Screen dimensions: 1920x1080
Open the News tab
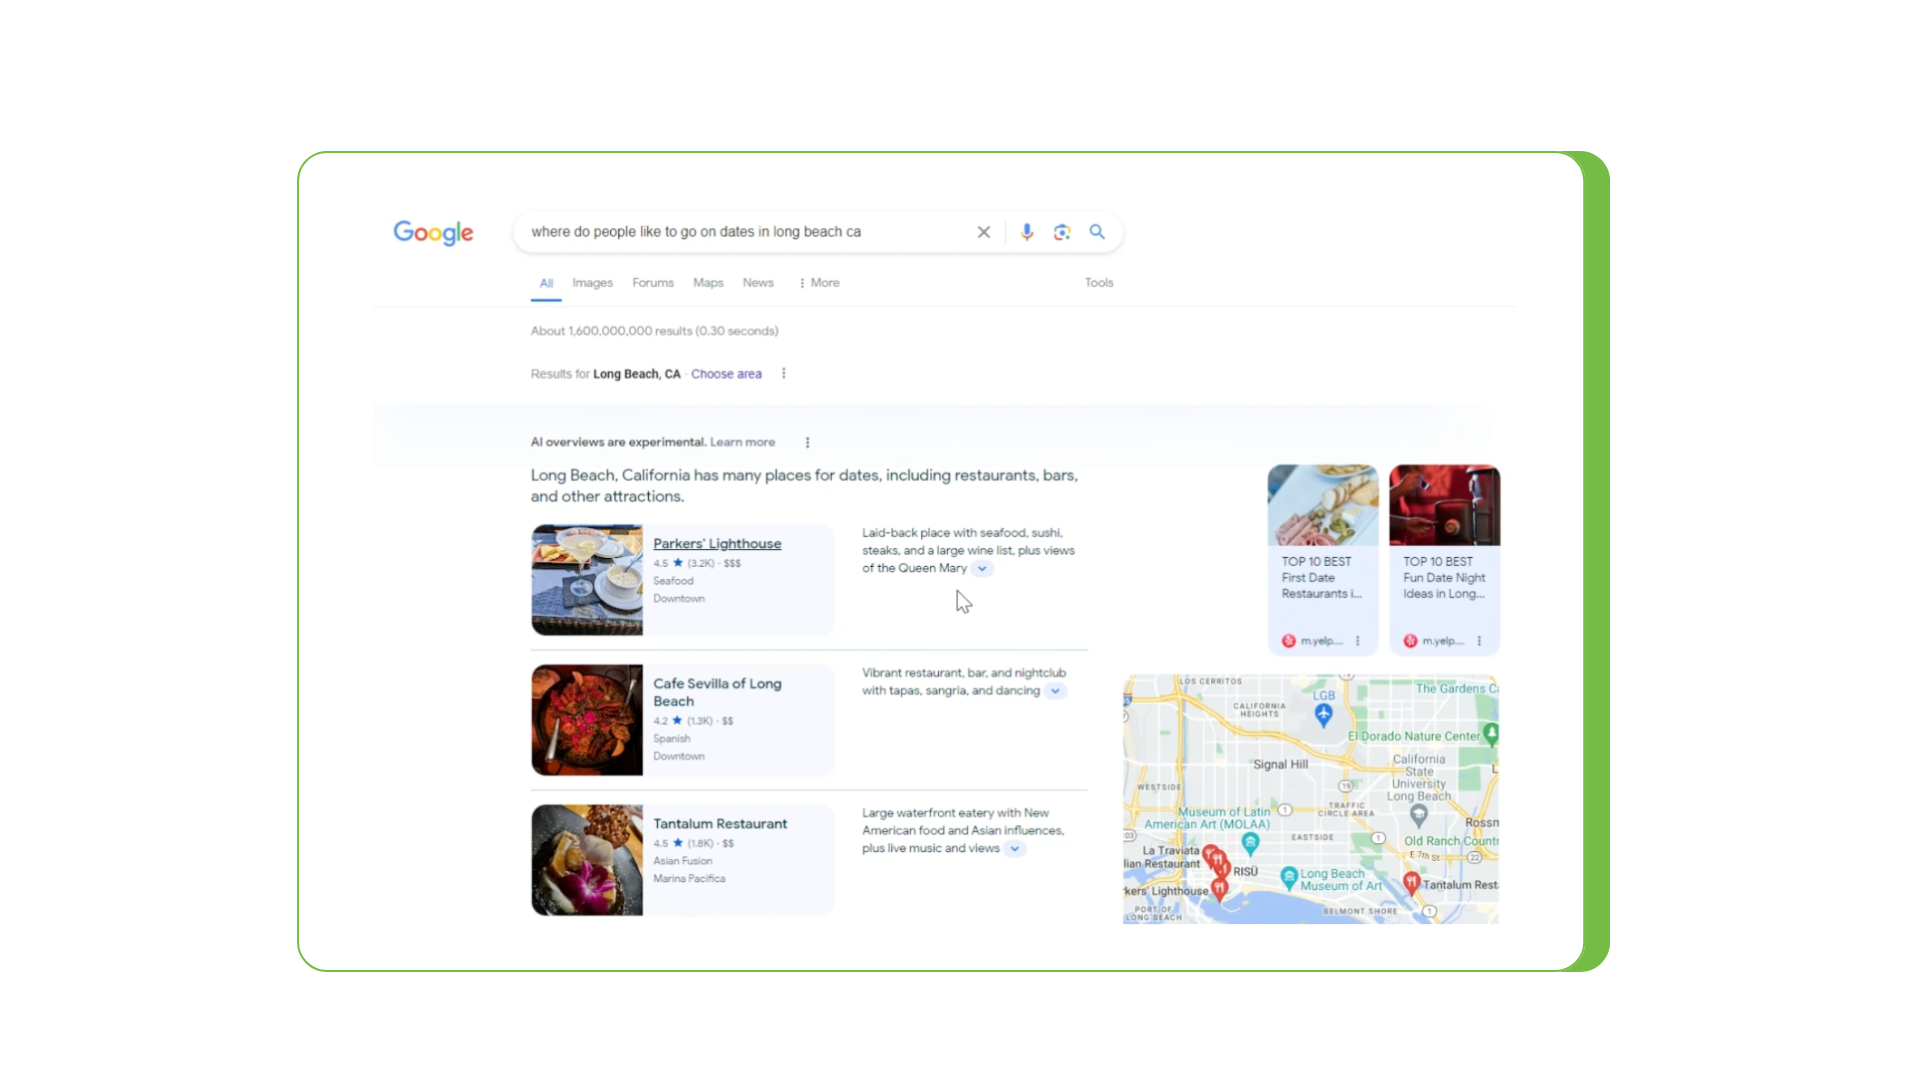[x=758, y=283]
